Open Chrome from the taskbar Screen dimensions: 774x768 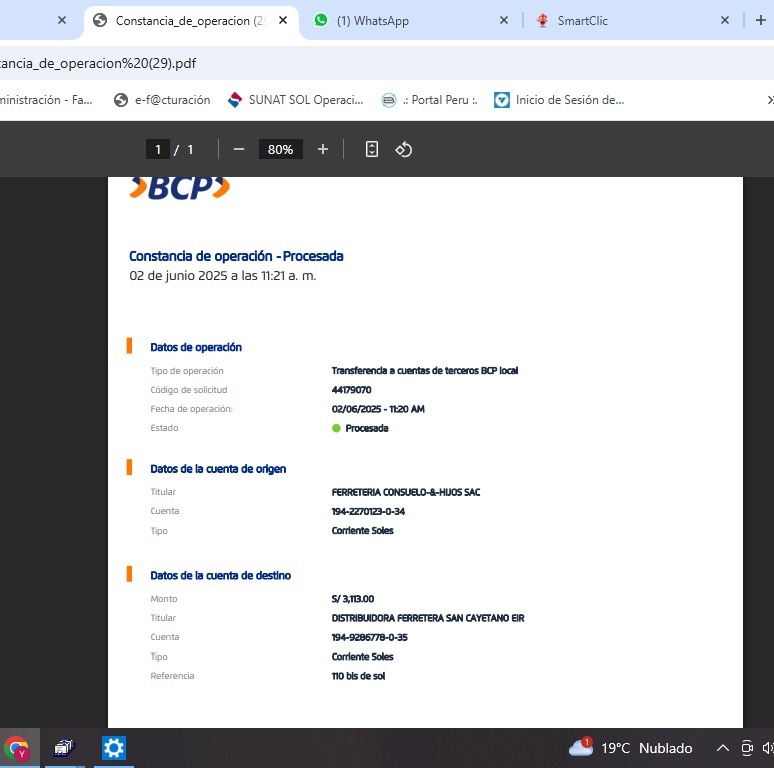pos(17,748)
